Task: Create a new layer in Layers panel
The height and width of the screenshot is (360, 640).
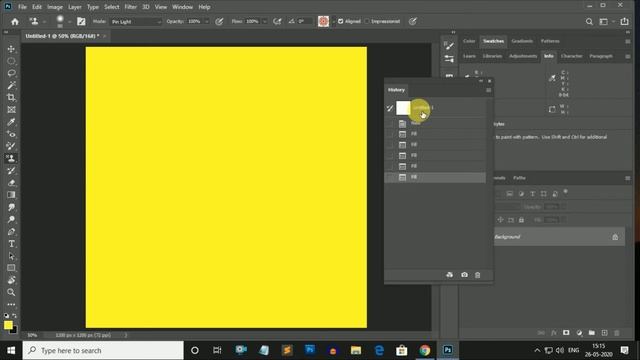Action: (x=604, y=333)
